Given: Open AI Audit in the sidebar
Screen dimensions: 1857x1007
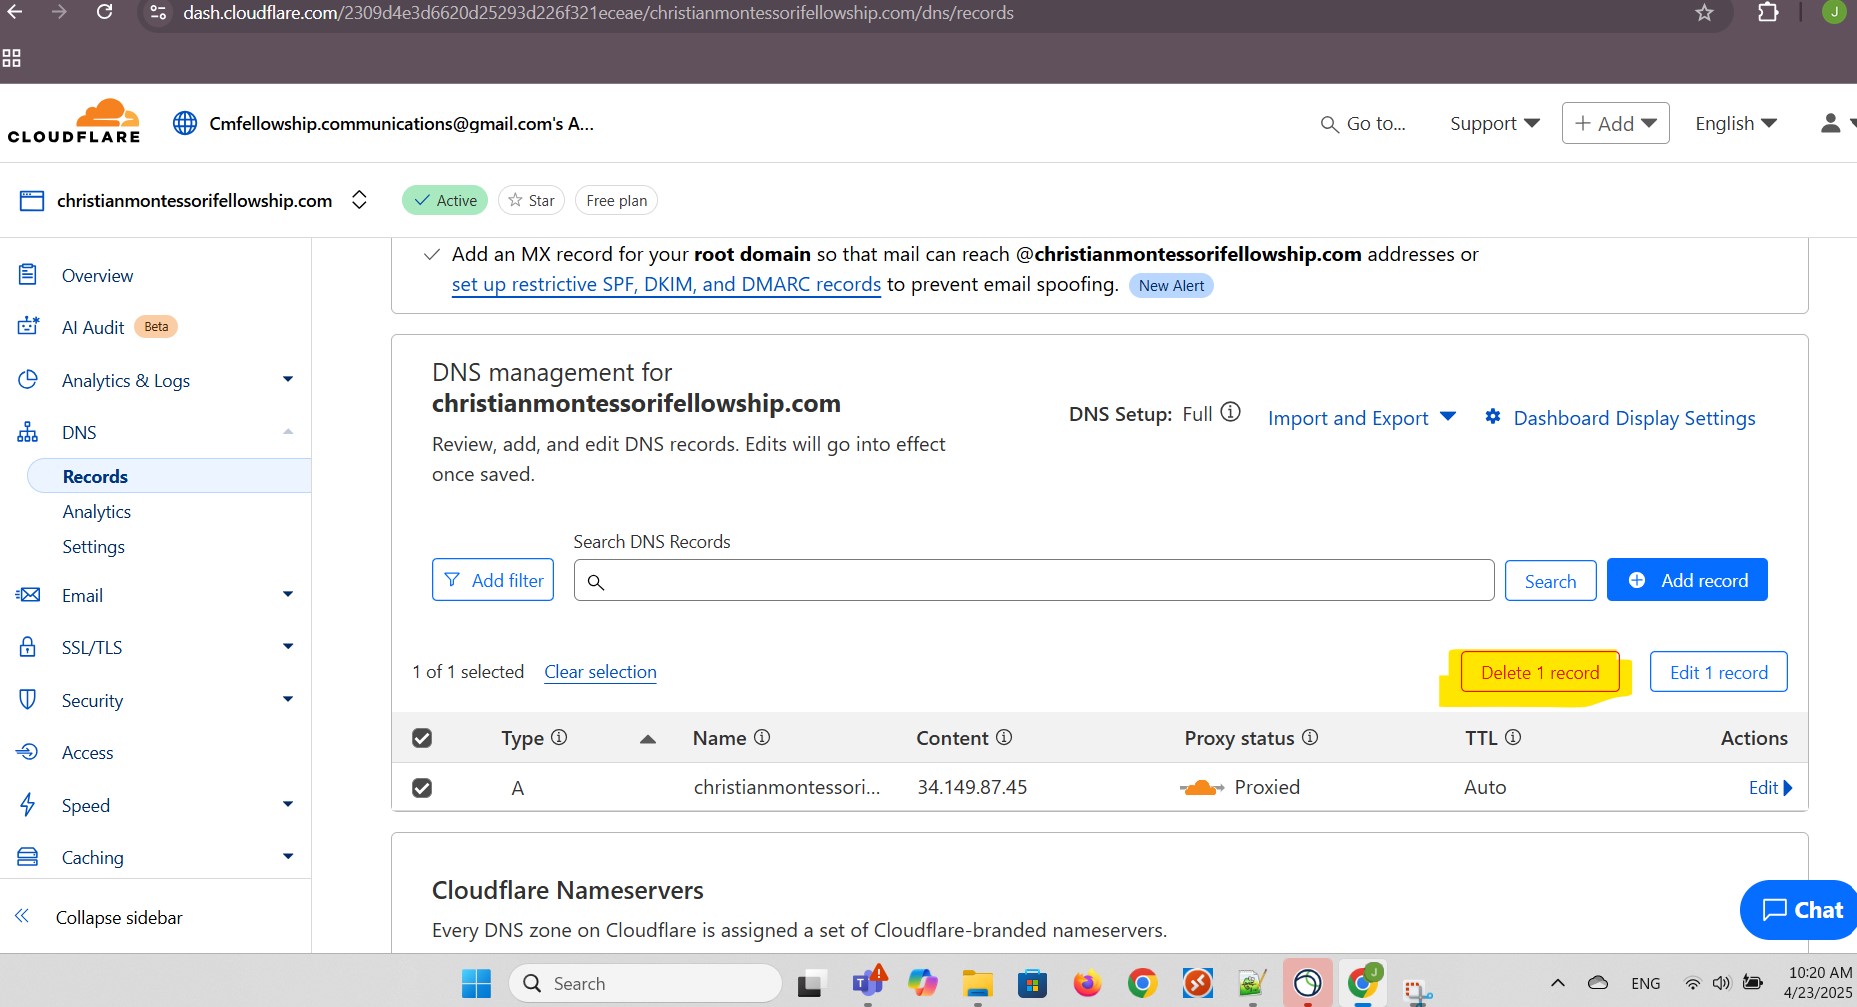Looking at the screenshot, I should click(93, 327).
